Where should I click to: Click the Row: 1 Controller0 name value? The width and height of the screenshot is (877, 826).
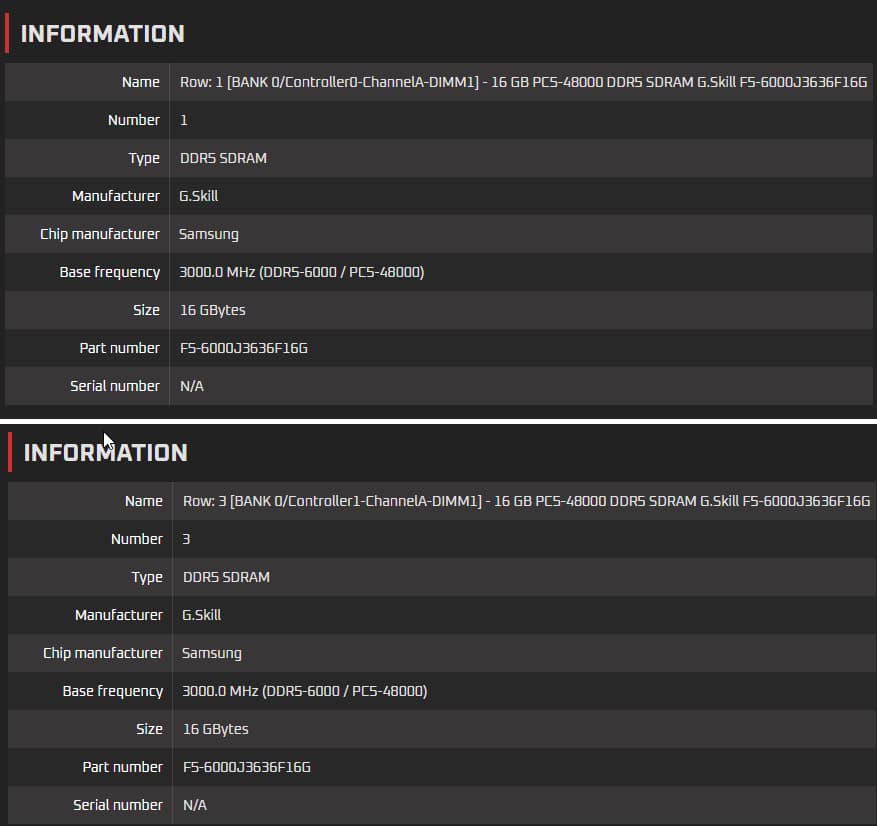pyautogui.click(x=524, y=82)
